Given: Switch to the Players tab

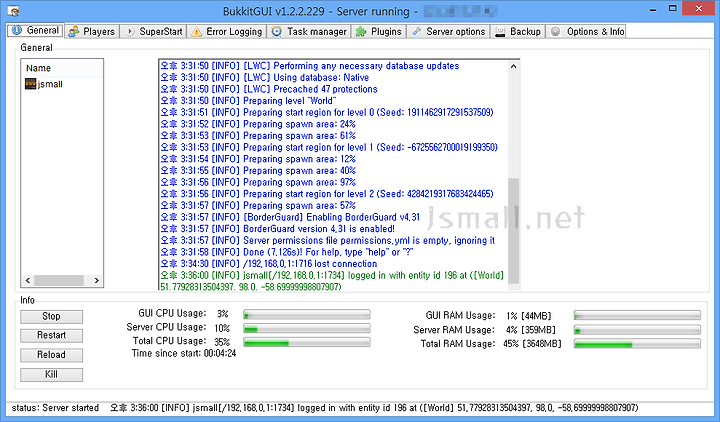Looking at the screenshot, I should pos(92,31).
